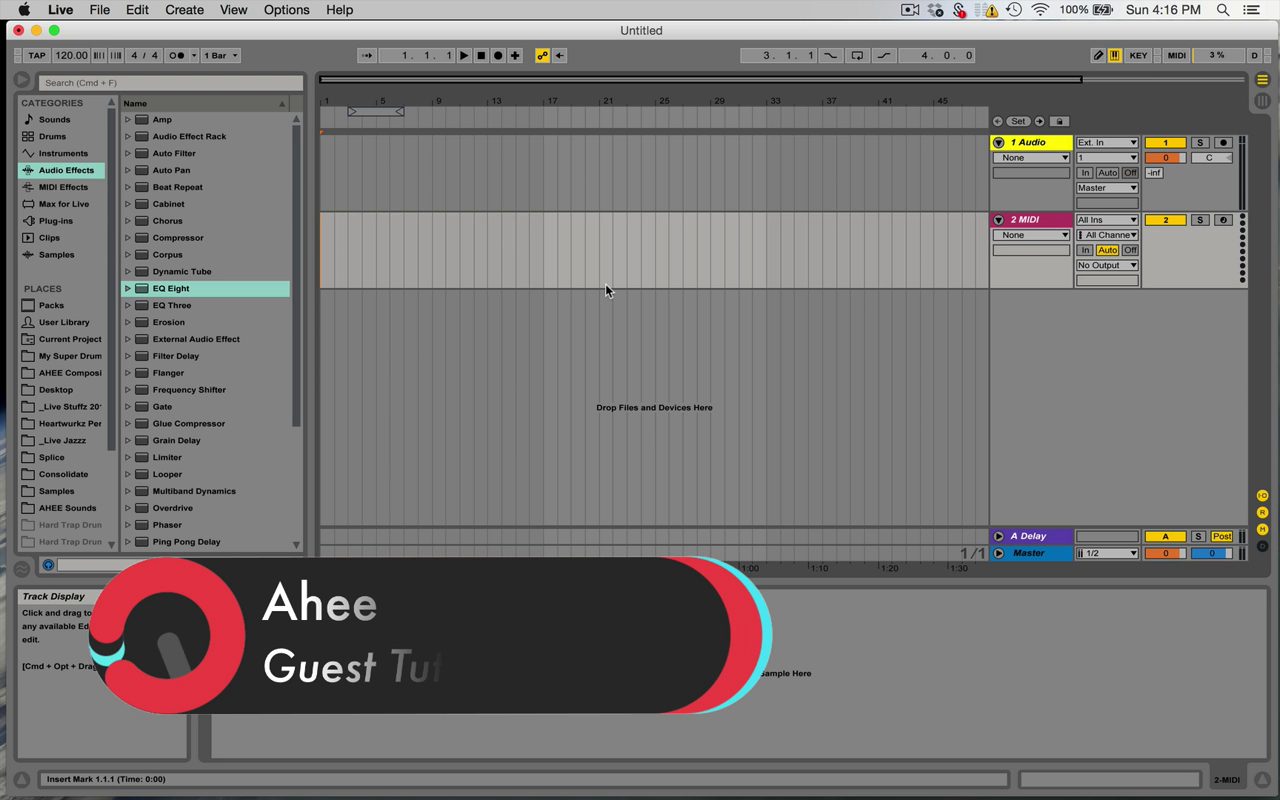1280x800 pixels.
Task: Click the Stop button in transport
Action: pyautogui.click(x=481, y=56)
